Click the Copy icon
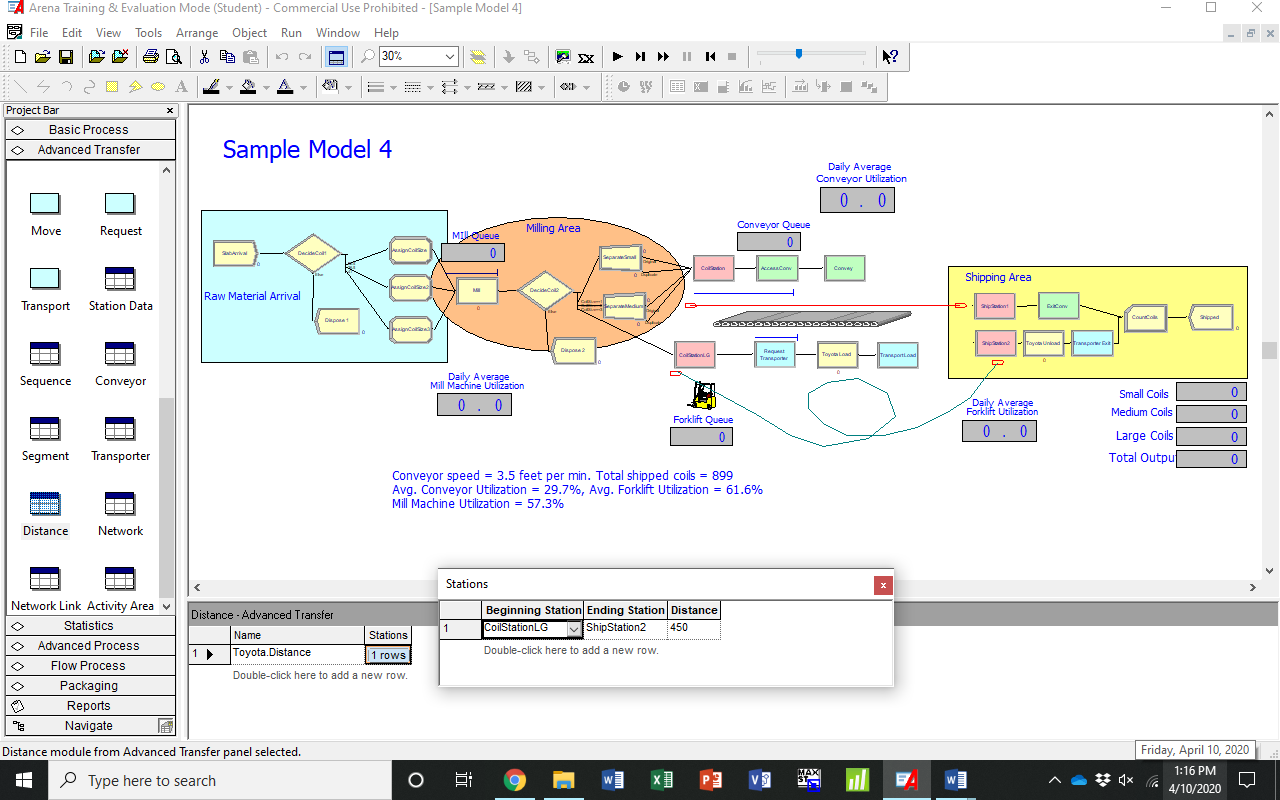 [227, 57]
